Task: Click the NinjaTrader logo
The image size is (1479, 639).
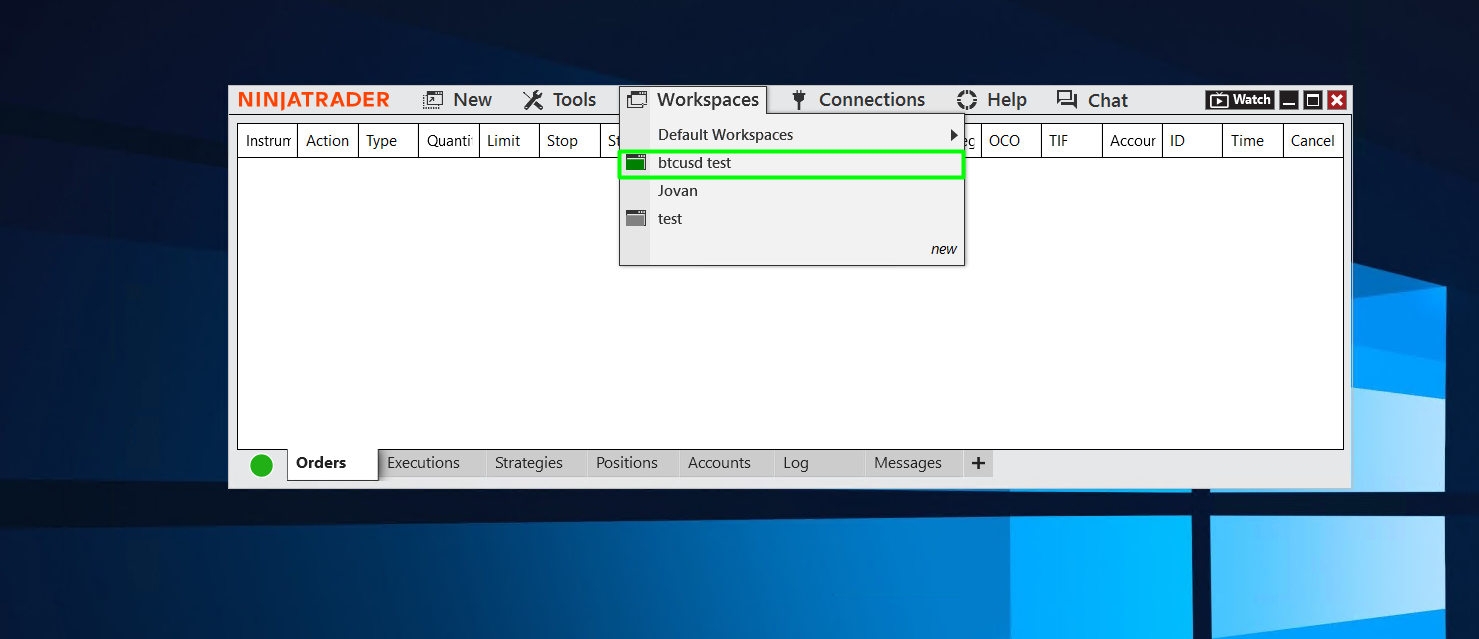Action: click(313, 100)
